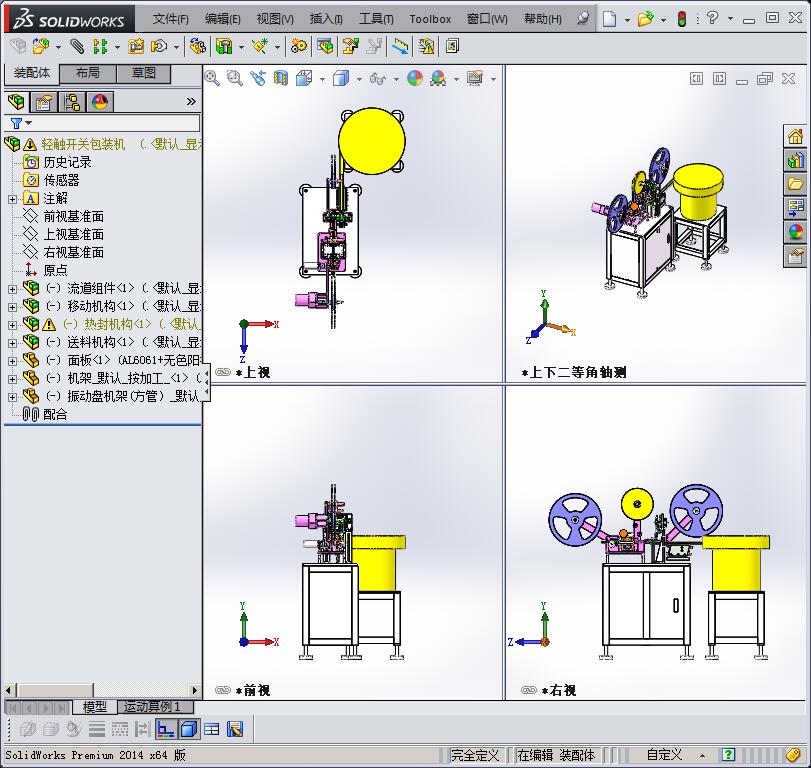This screenshot has width=811, height=768.
Task: Click the 自定义 units status bar button
Action: (x=665, y=755)
